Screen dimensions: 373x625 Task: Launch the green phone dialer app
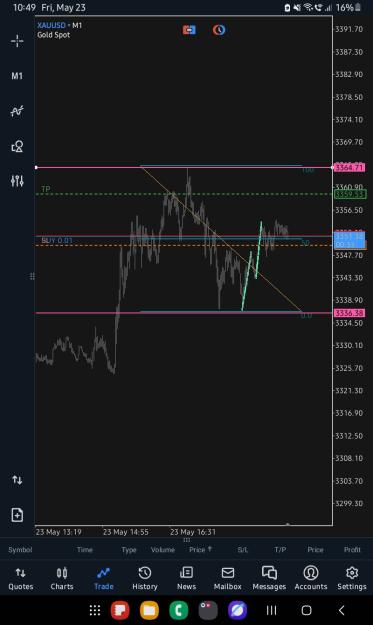(x=179, y=610)
